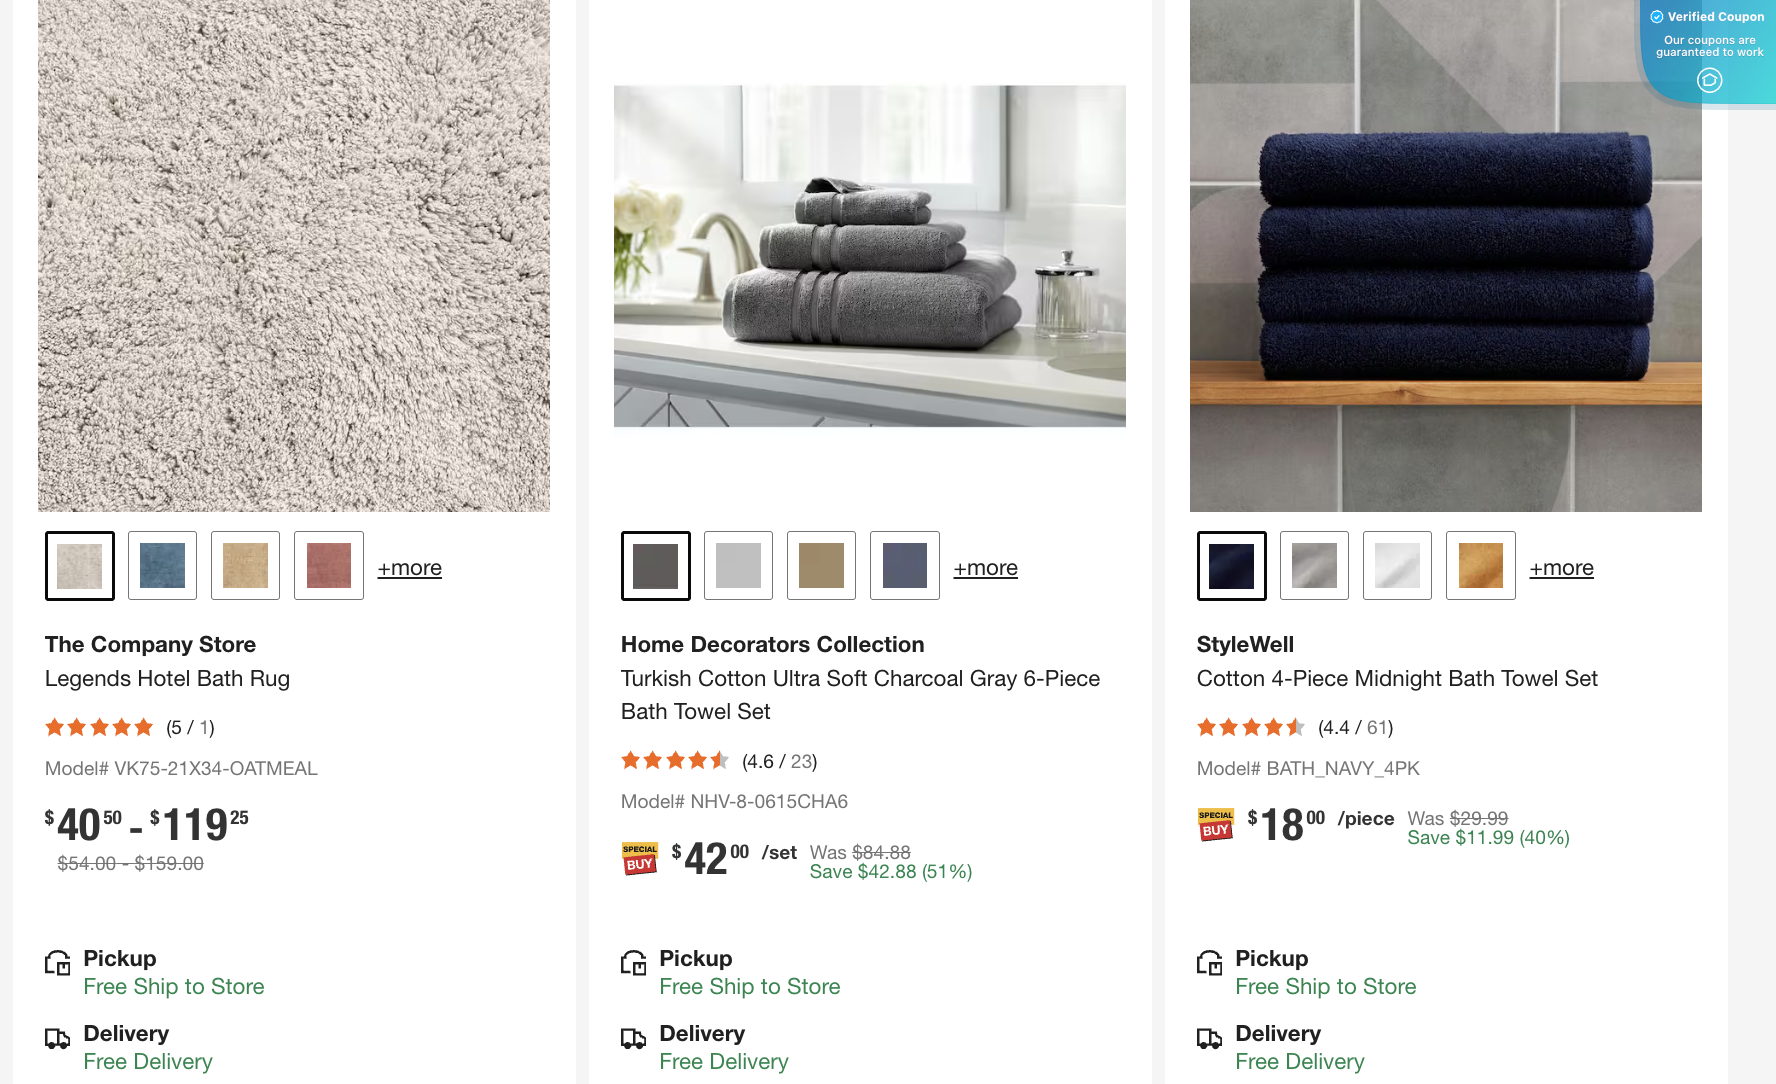Click the Delivery truck icon under the bath rug
This screenshot has height=1084, width=1776.
coord(59,1038)
